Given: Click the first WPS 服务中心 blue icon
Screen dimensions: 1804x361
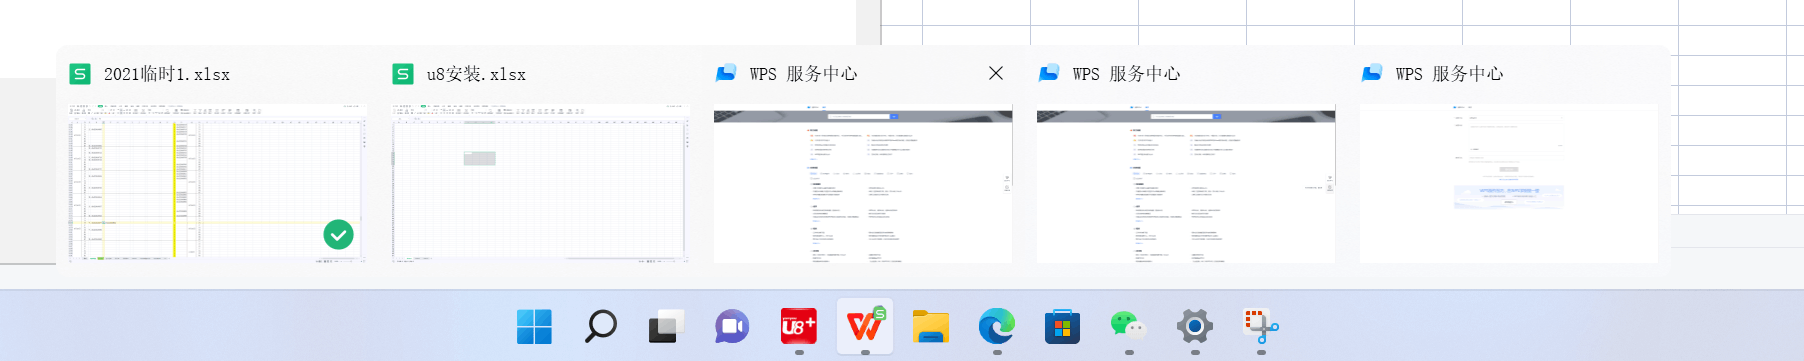Looking at the screenshot, I should (726, 73).
